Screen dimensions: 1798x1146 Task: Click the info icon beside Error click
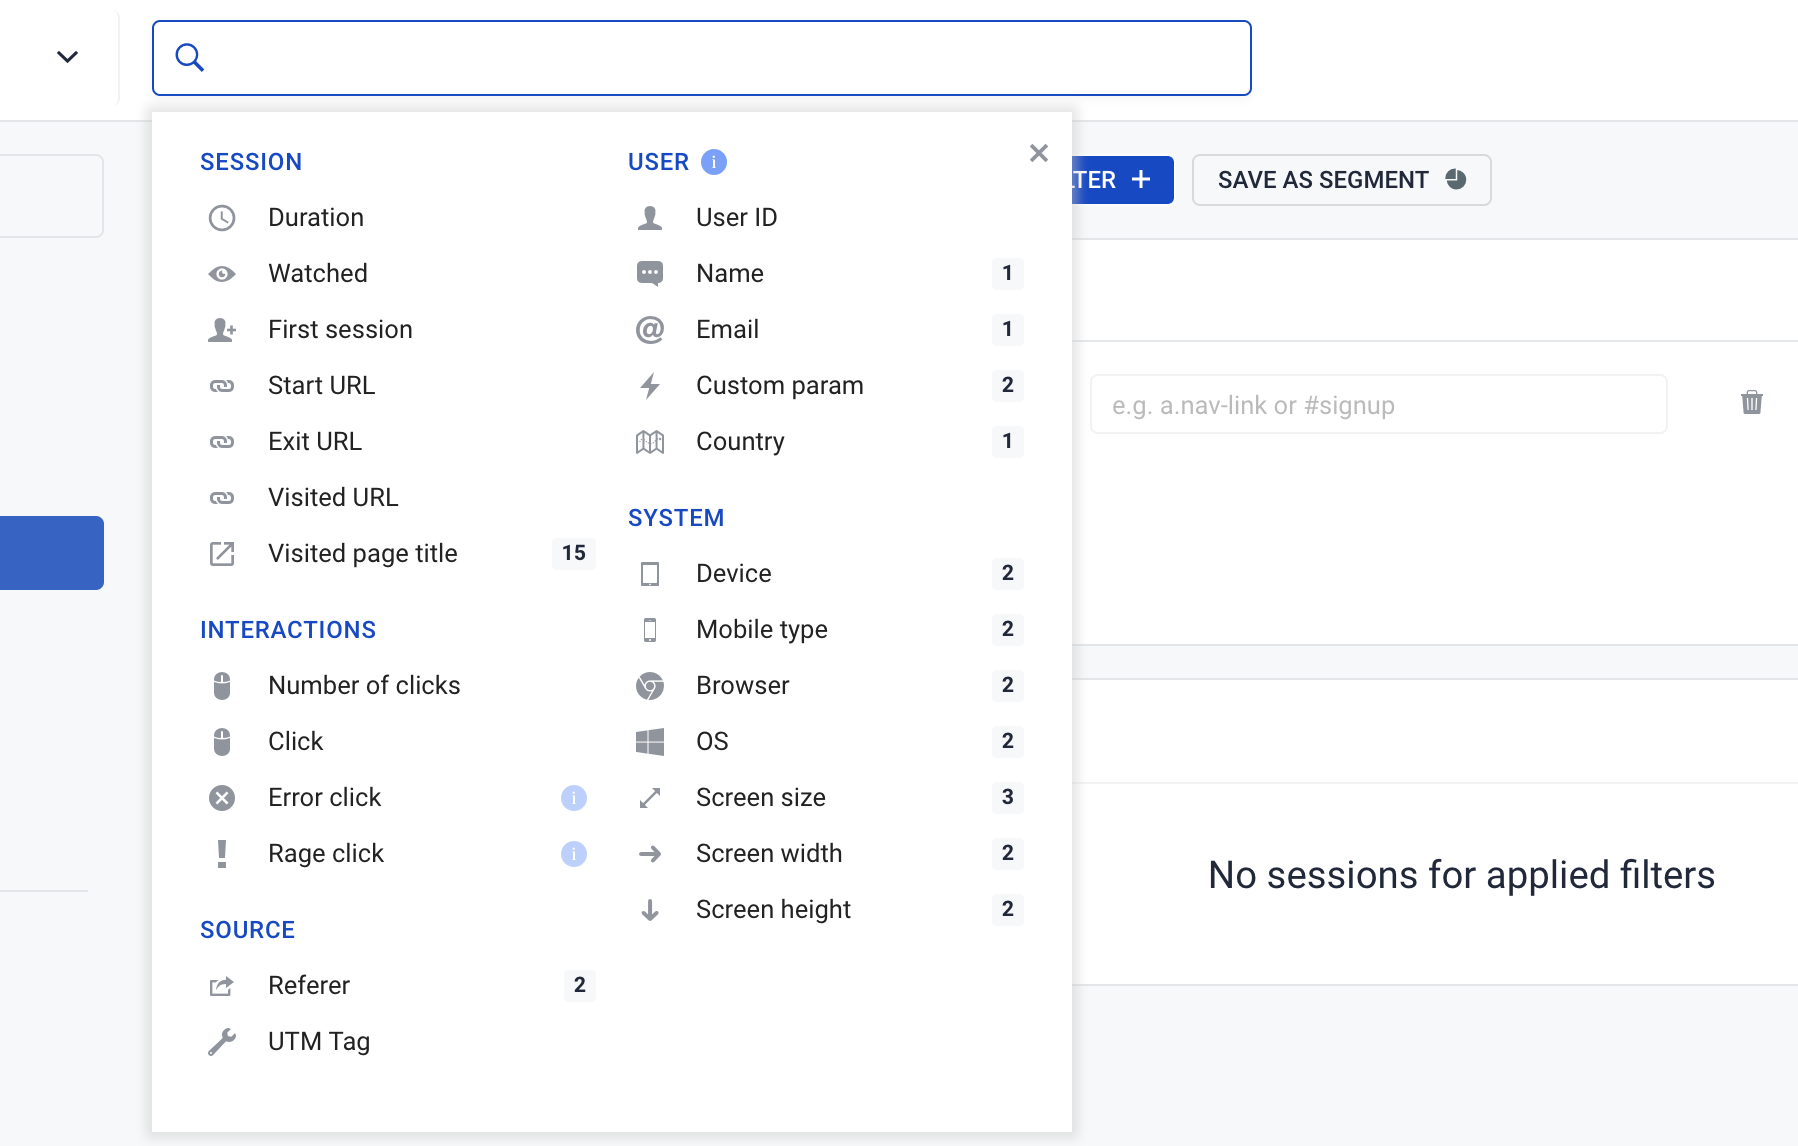click(573, 798)
